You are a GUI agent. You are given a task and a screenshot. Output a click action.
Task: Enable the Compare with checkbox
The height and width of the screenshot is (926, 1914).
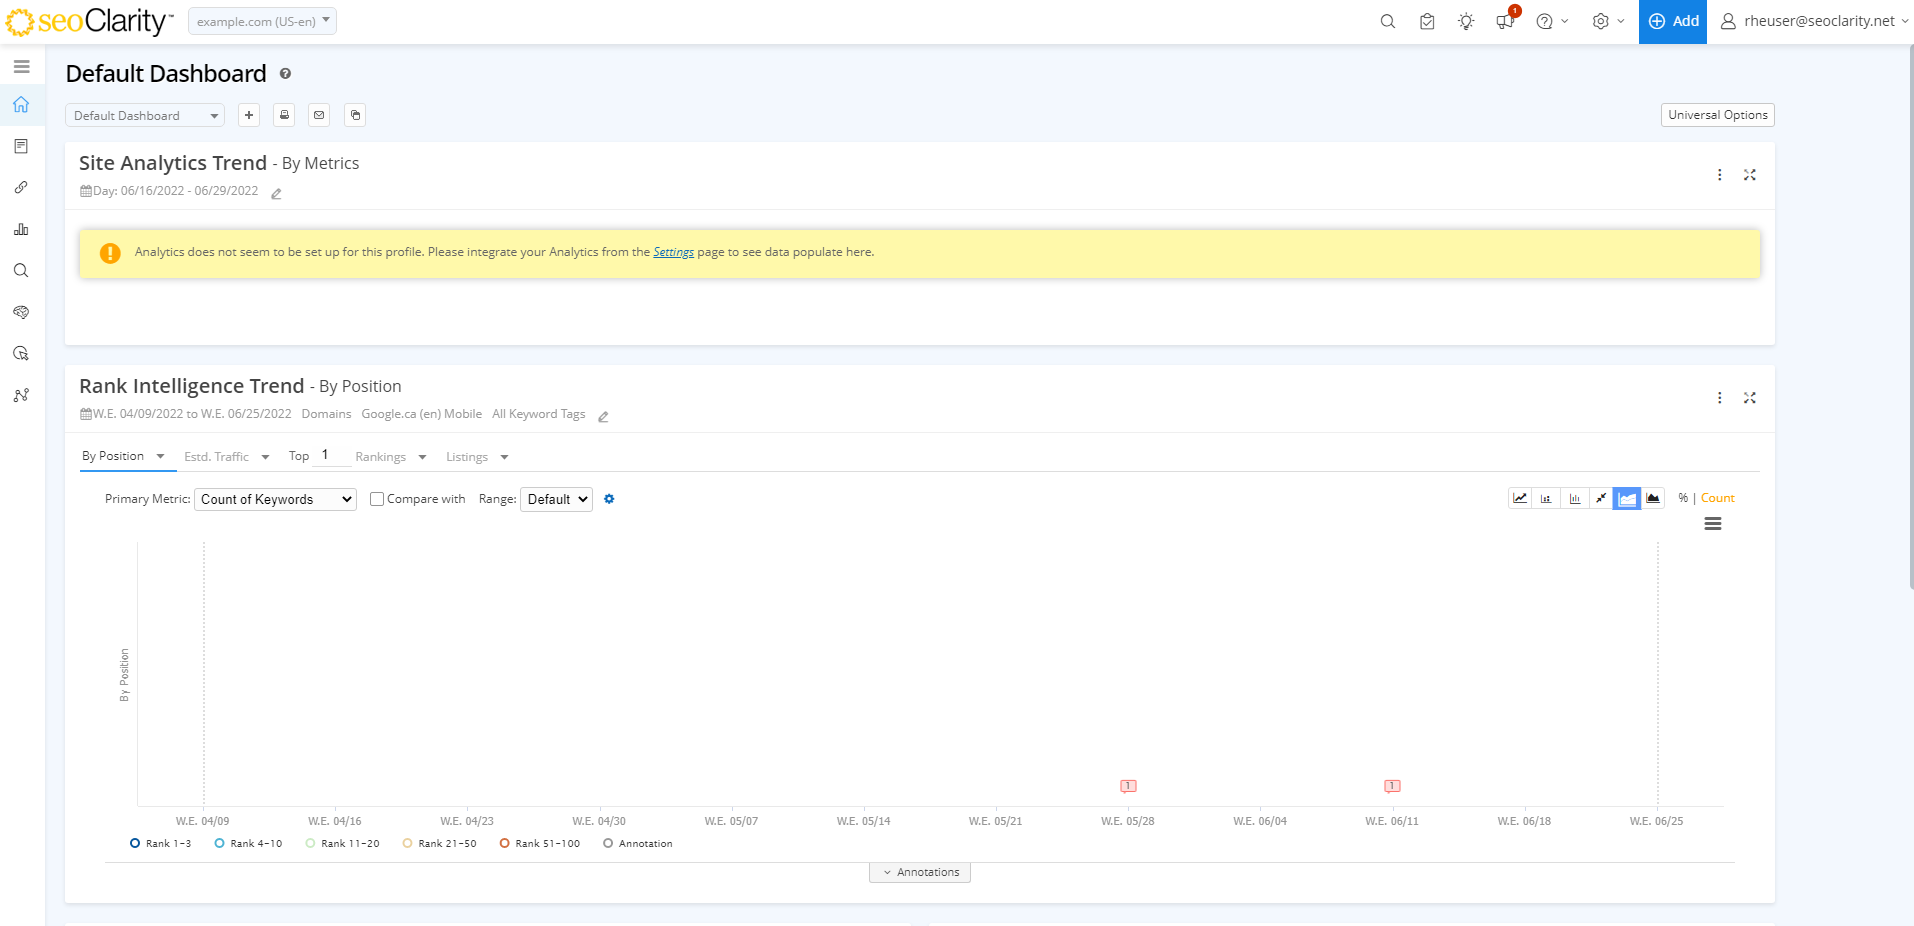(377, 499)
